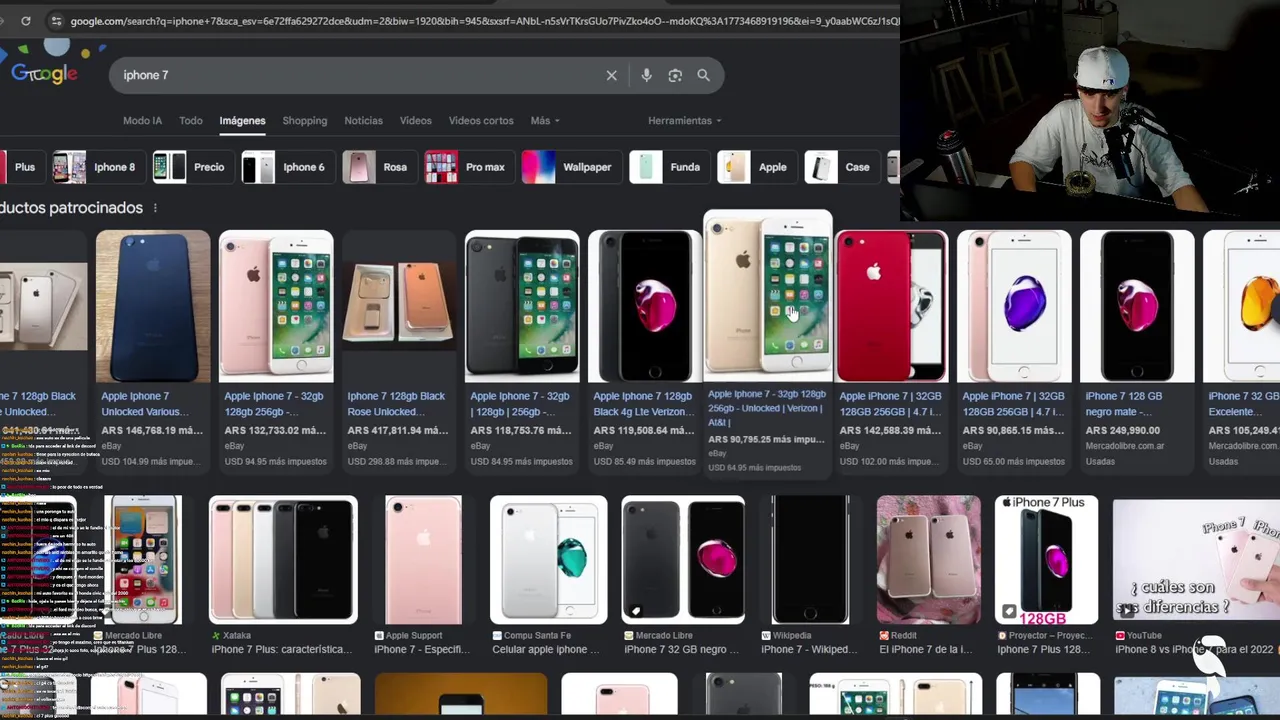Open boxed iPhone ad ARS 417,811.94
The height and width of the screenshot is (720, 1280).
tap(399, 306)
